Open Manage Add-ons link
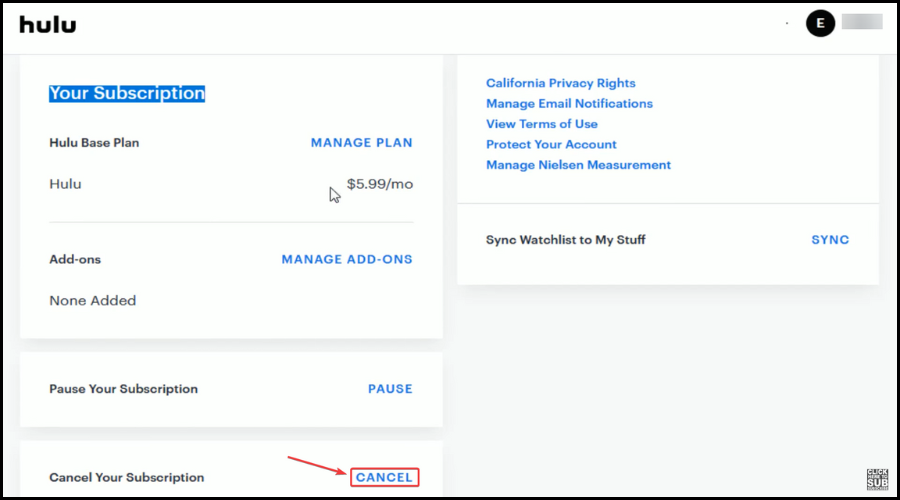Screen dimensions: 900x500 tap(347, 259)
